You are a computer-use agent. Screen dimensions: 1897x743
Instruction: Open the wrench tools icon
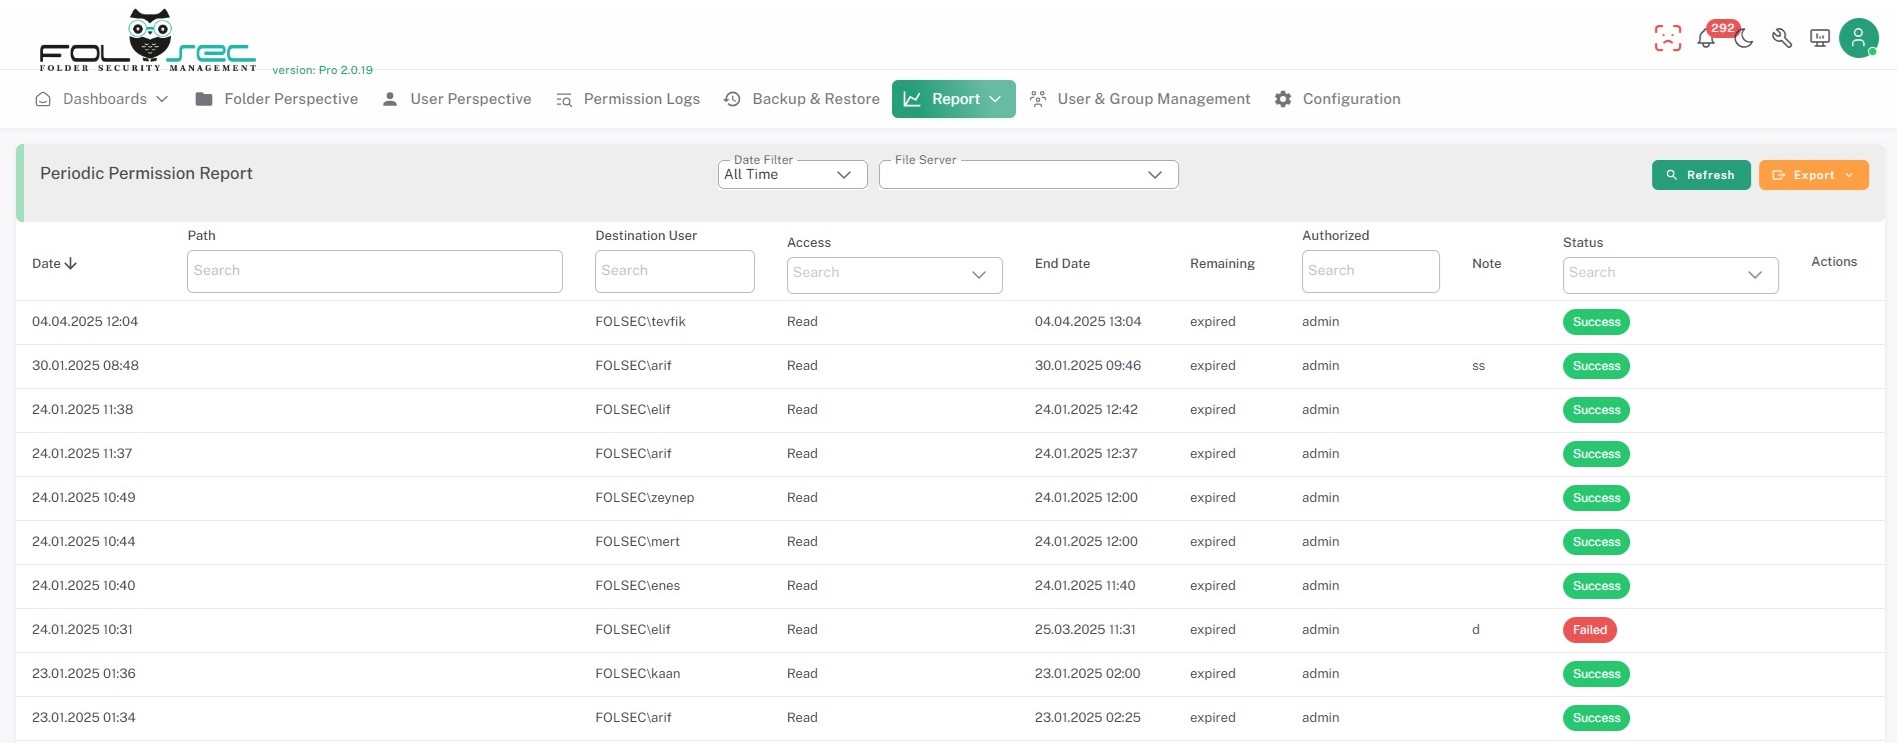tap(1782, 39)
